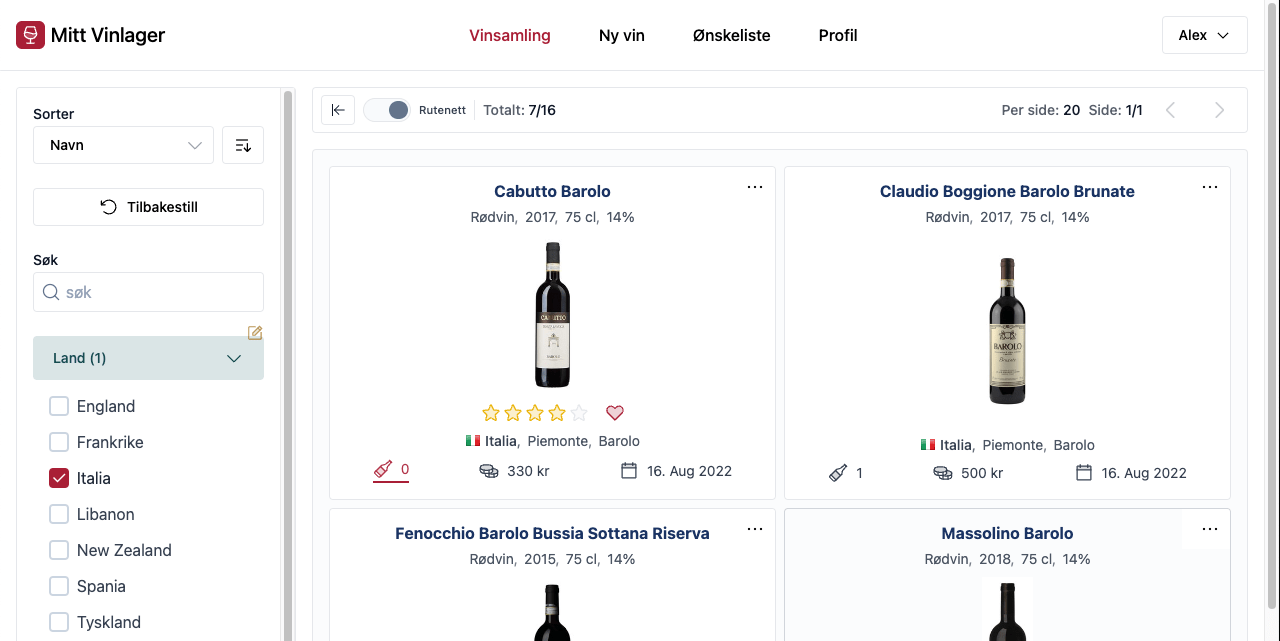Open the Alex account dropdown
Viewport: 1280px width, 641px height.
click(1204, 34)
